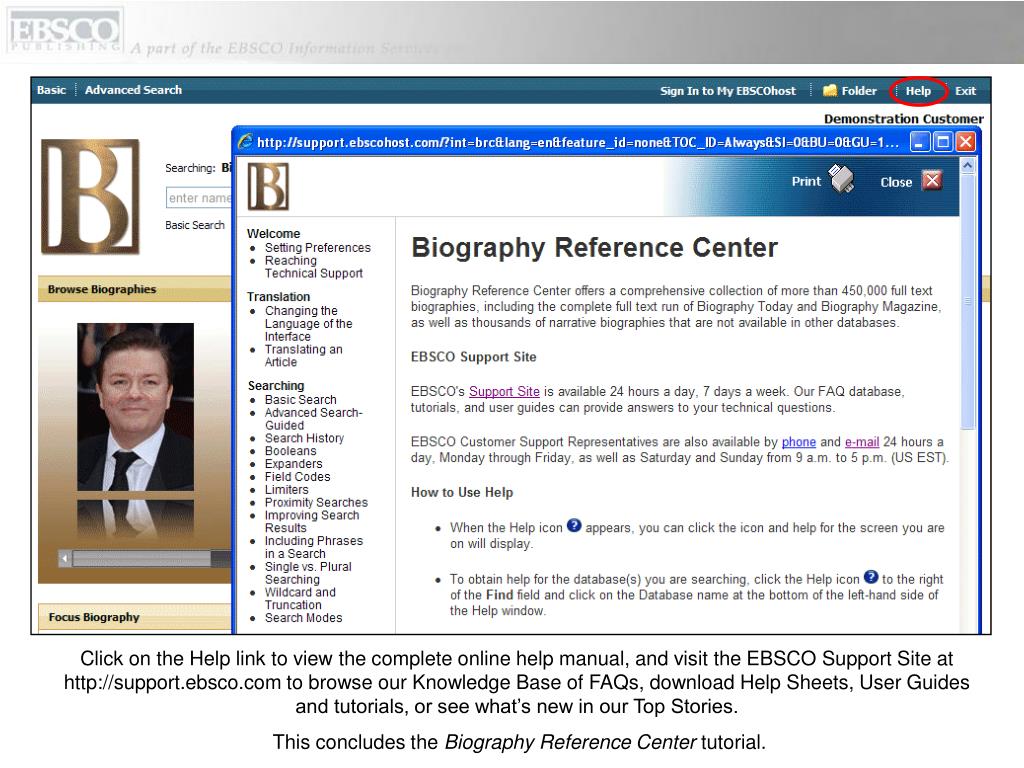Viewport: 1024px width, 768px height.
Task: Click the Demonstration Customer text
Action: point(903,119)
